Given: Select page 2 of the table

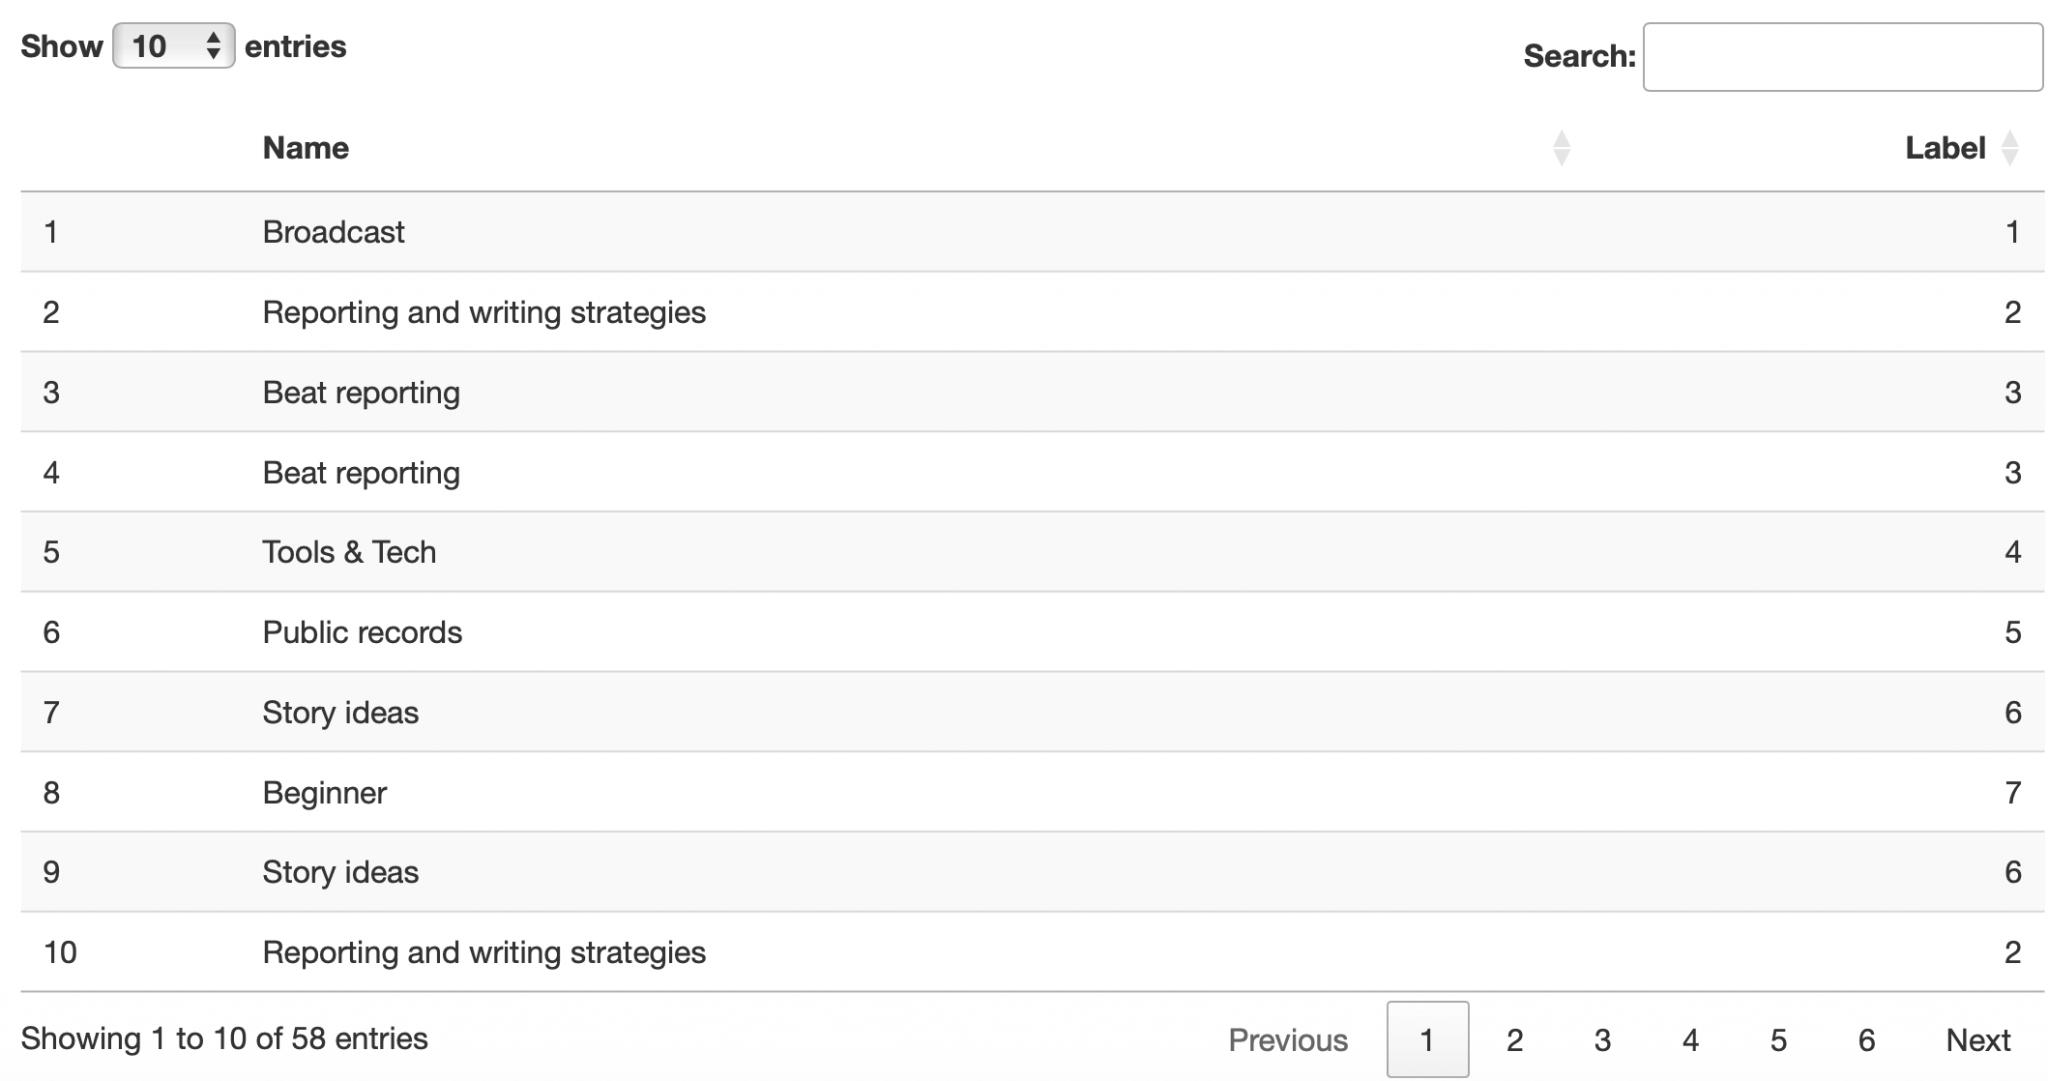Looking at the screenshot, I should 1513,1040.
